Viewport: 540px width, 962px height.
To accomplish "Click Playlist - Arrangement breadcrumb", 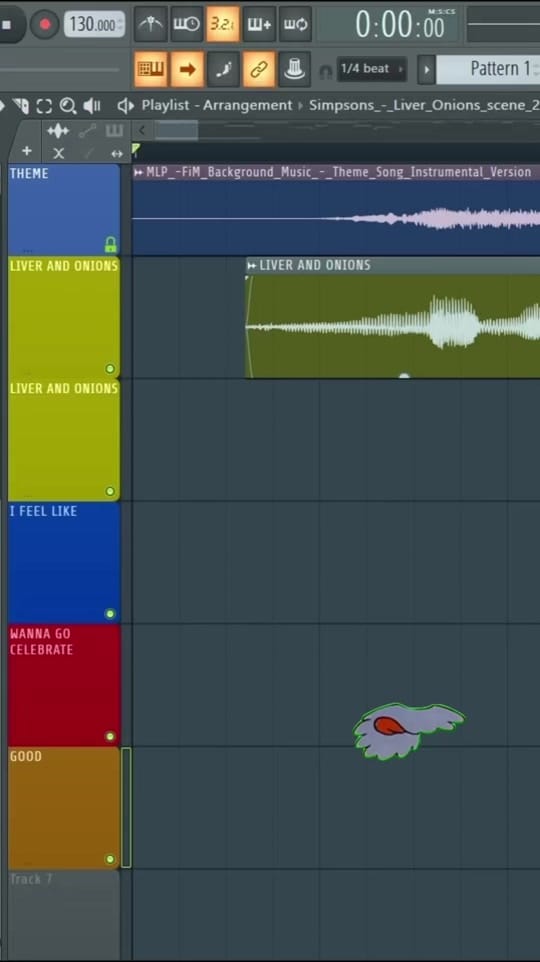I will point(217,105).
